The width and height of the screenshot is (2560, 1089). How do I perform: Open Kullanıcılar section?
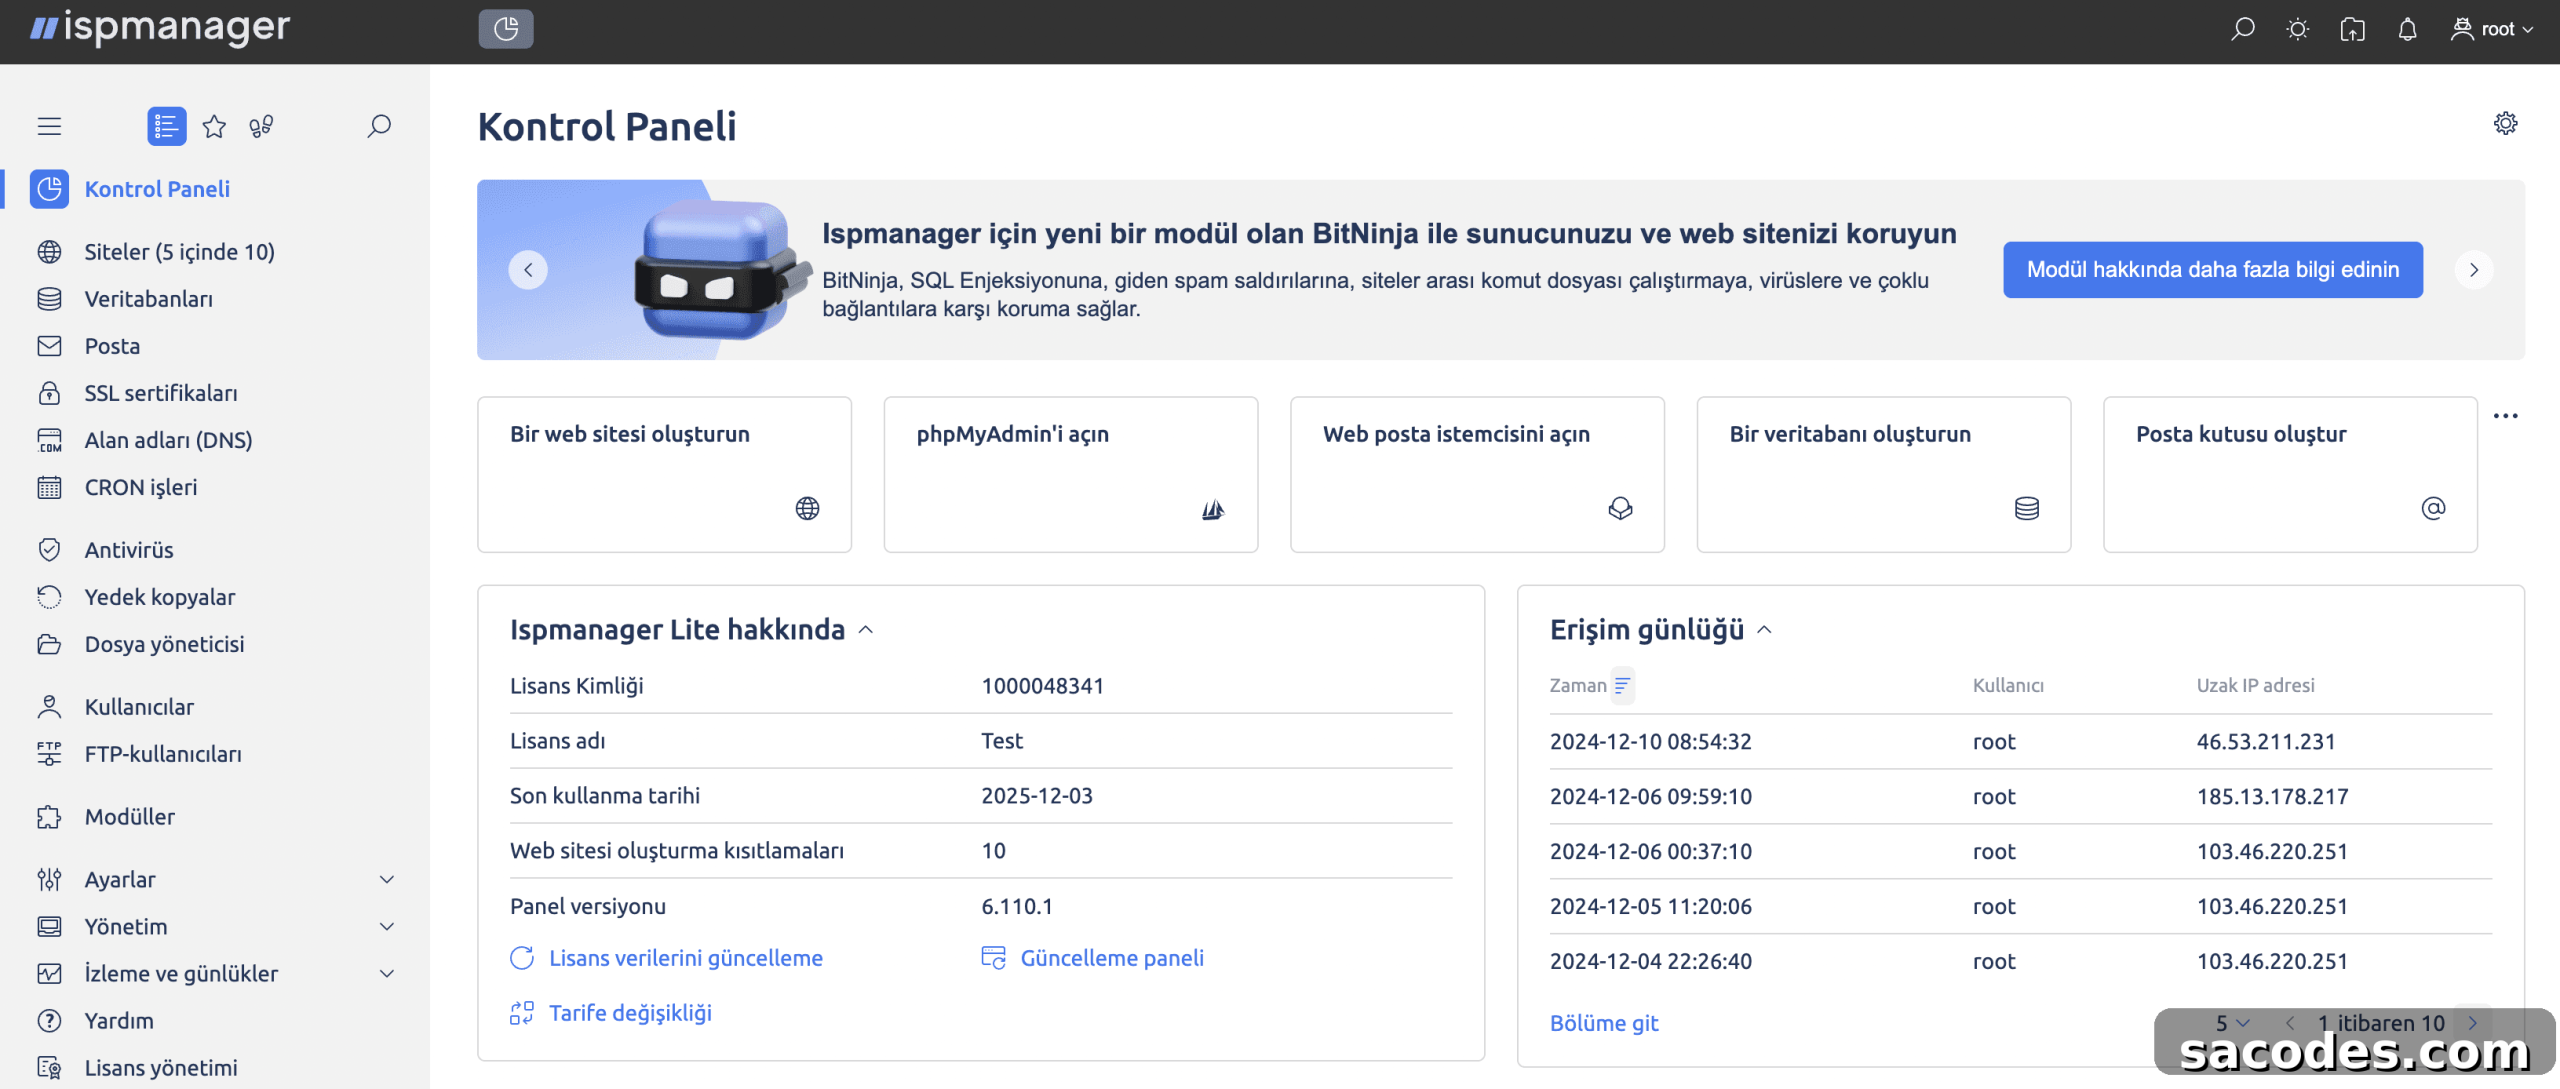click(139, 707)
